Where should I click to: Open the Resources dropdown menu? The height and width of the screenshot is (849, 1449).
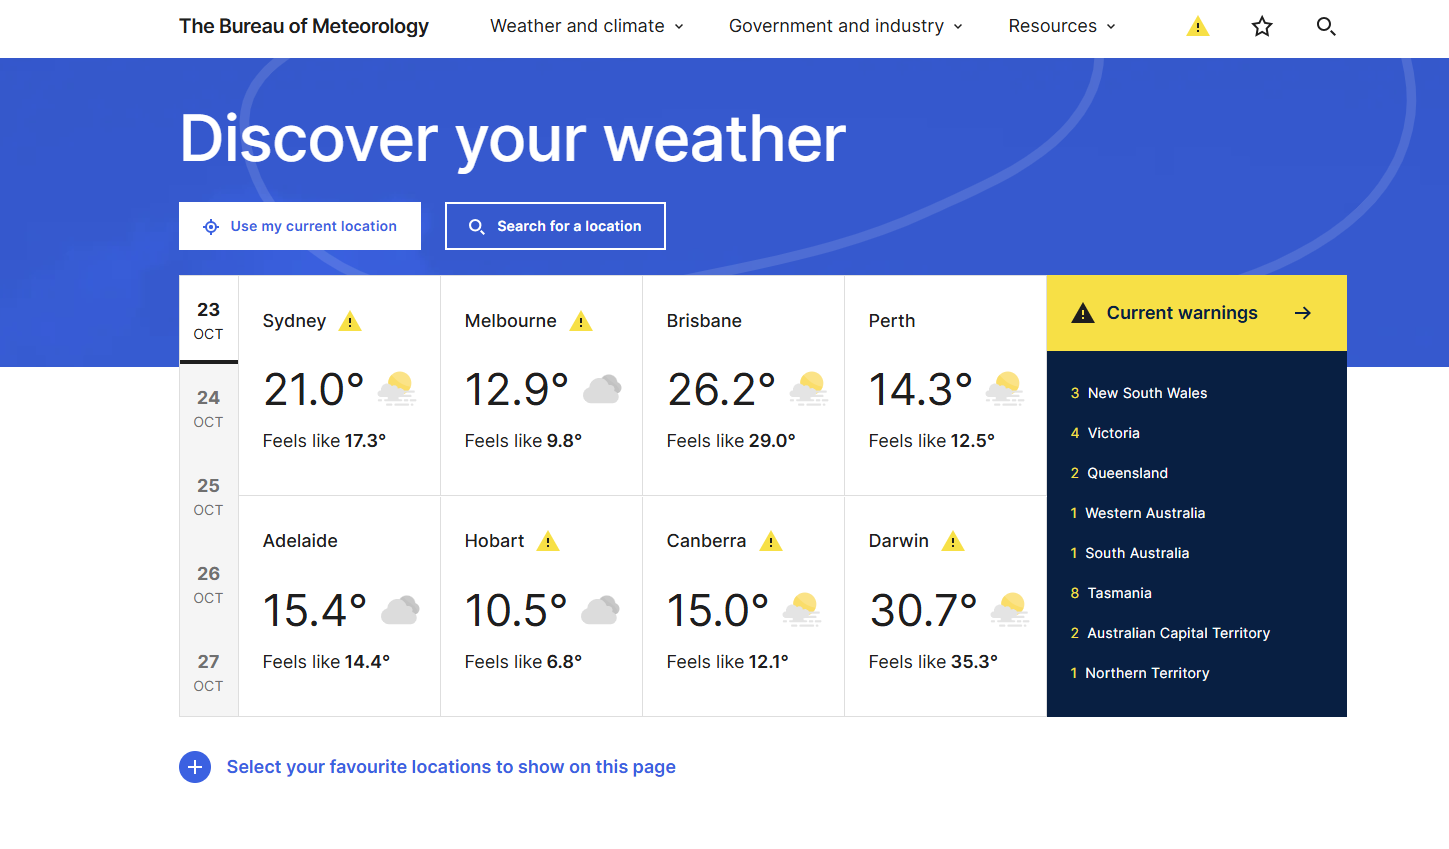pyautogui.click(x=1061, y=26)
